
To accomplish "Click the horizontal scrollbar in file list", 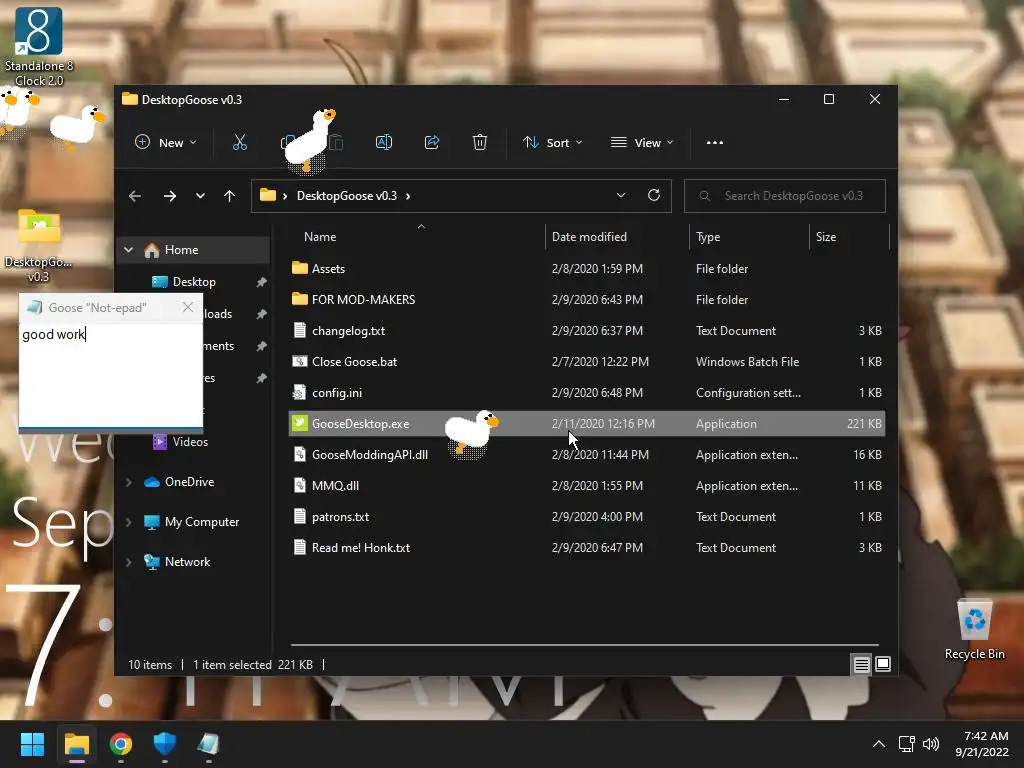I will [x=584, y=645].
